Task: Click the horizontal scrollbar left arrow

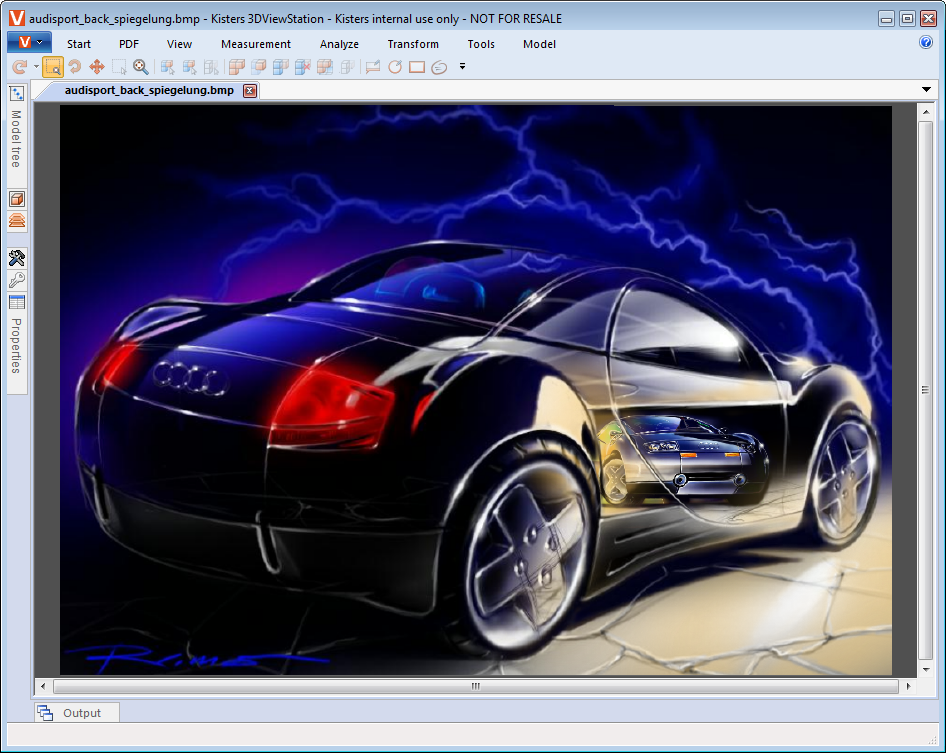Action: point(42,686)
